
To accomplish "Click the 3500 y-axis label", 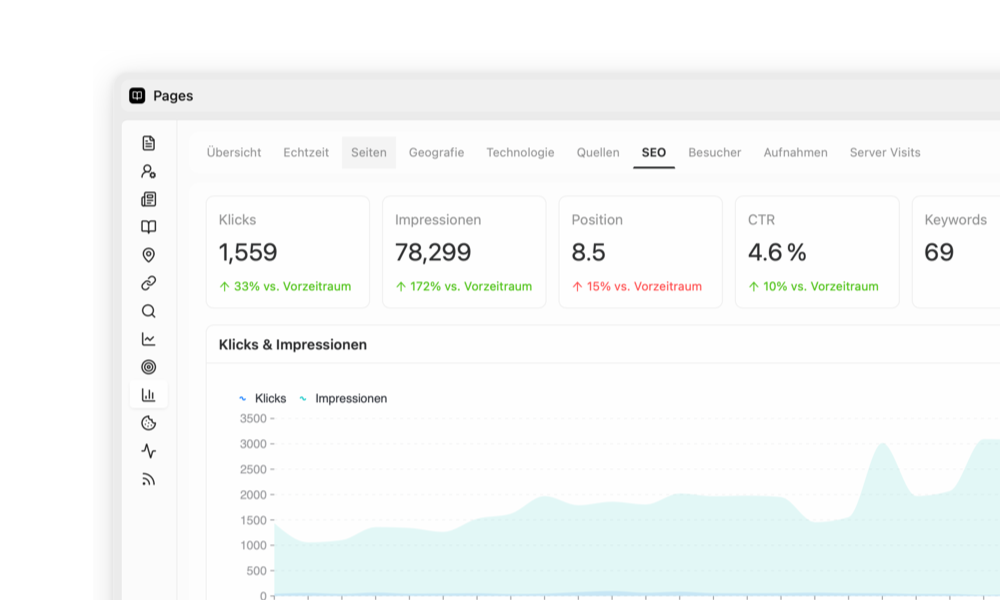I will [253, 419].
